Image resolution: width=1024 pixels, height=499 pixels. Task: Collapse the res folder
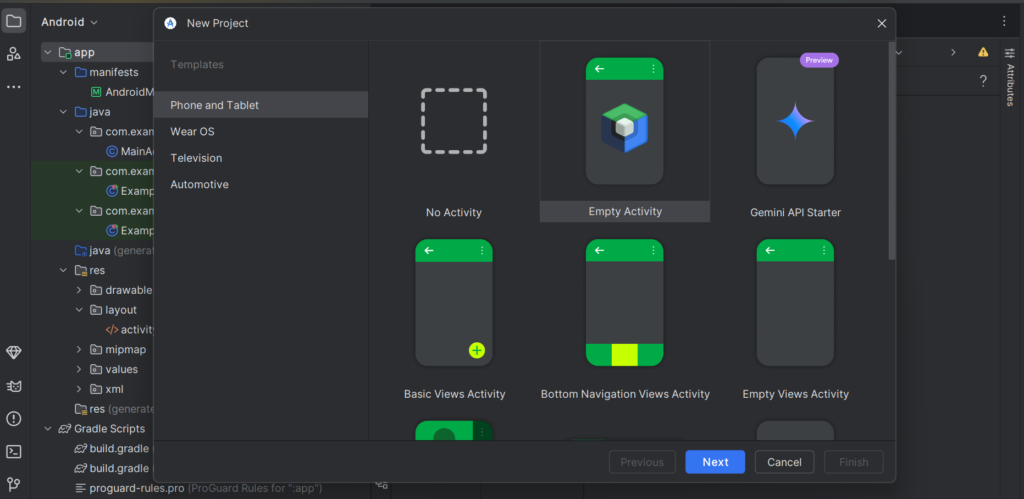(x=63, y=270)
